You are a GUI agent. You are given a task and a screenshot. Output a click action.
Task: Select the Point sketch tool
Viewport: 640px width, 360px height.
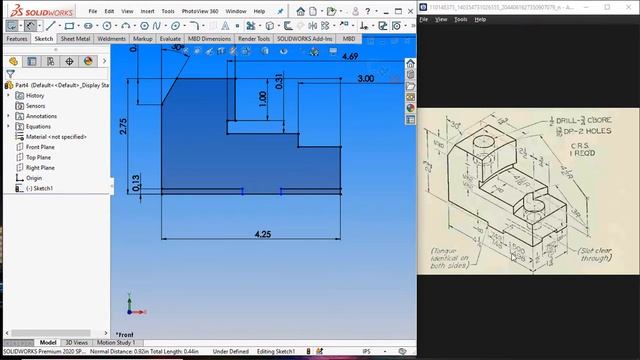click(x=237, y=26)
